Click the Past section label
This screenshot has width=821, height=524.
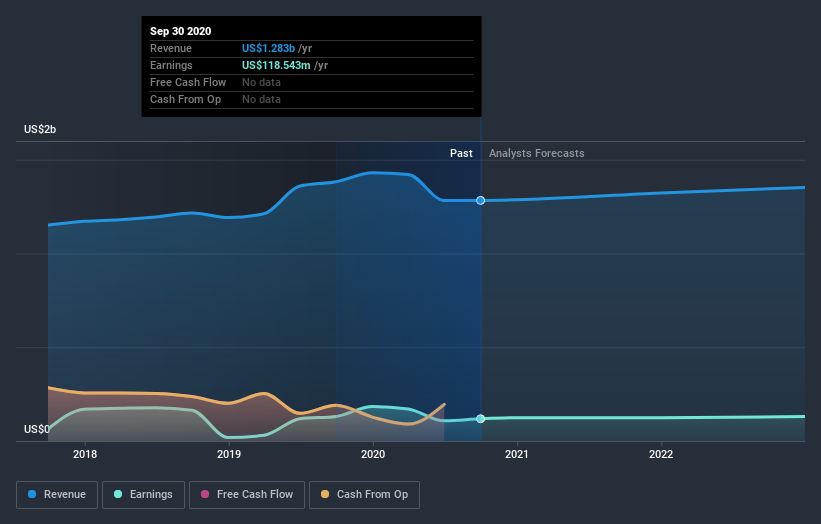pos(461,153)
